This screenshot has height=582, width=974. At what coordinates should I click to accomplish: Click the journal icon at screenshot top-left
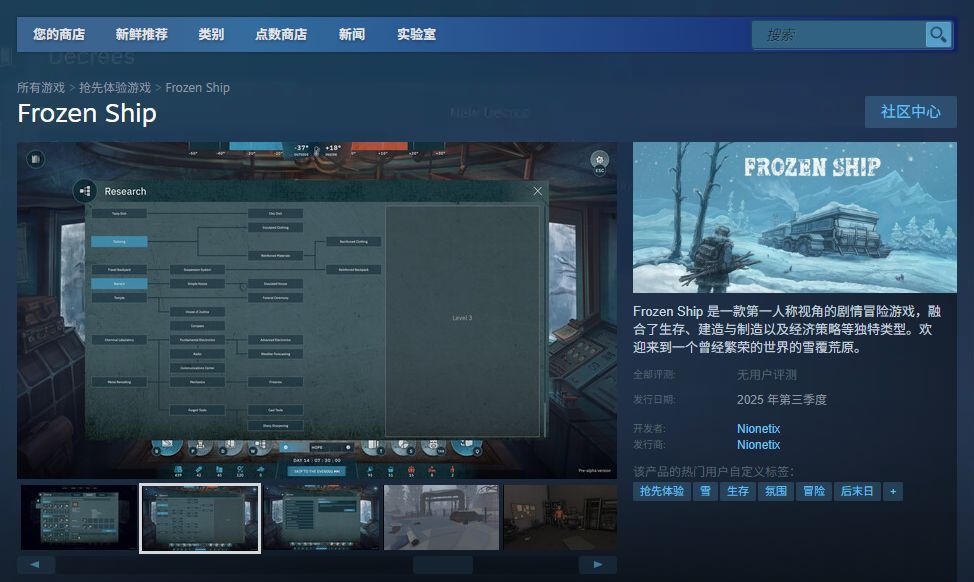tap(36, 159)
